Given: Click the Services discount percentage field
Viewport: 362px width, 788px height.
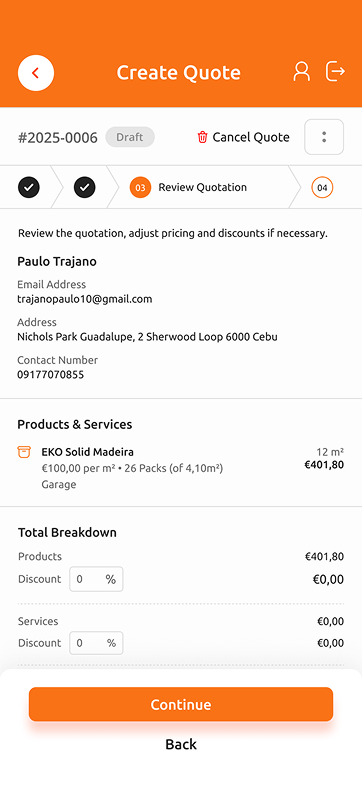Looking at the screenshot, I should 96,643.
